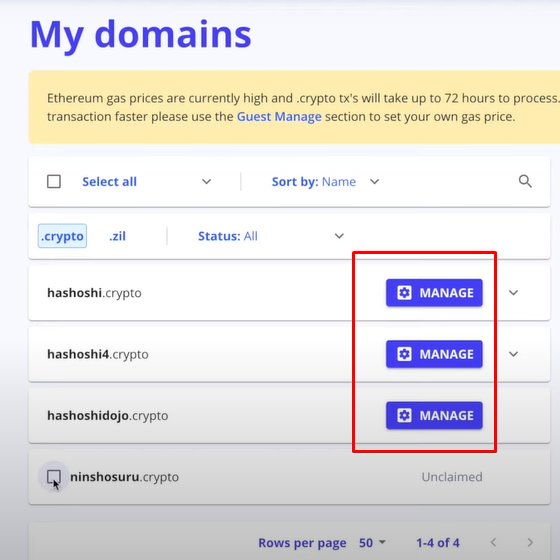Tick the Select all checkbox
This screenshot has width=560, height=560.
point(54,181)
